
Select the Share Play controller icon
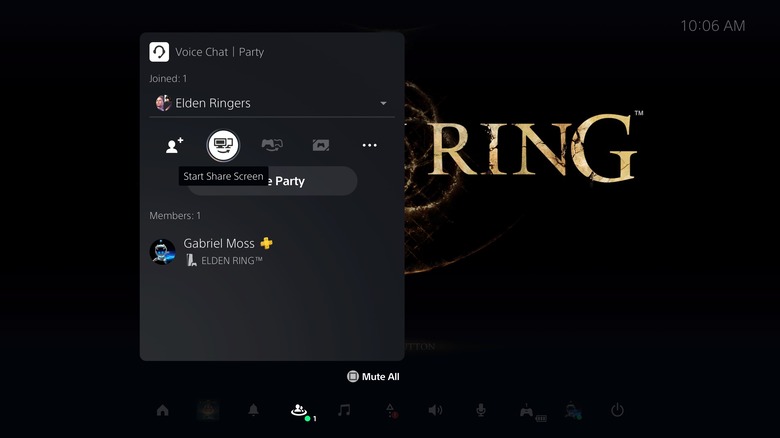(271, 145)
